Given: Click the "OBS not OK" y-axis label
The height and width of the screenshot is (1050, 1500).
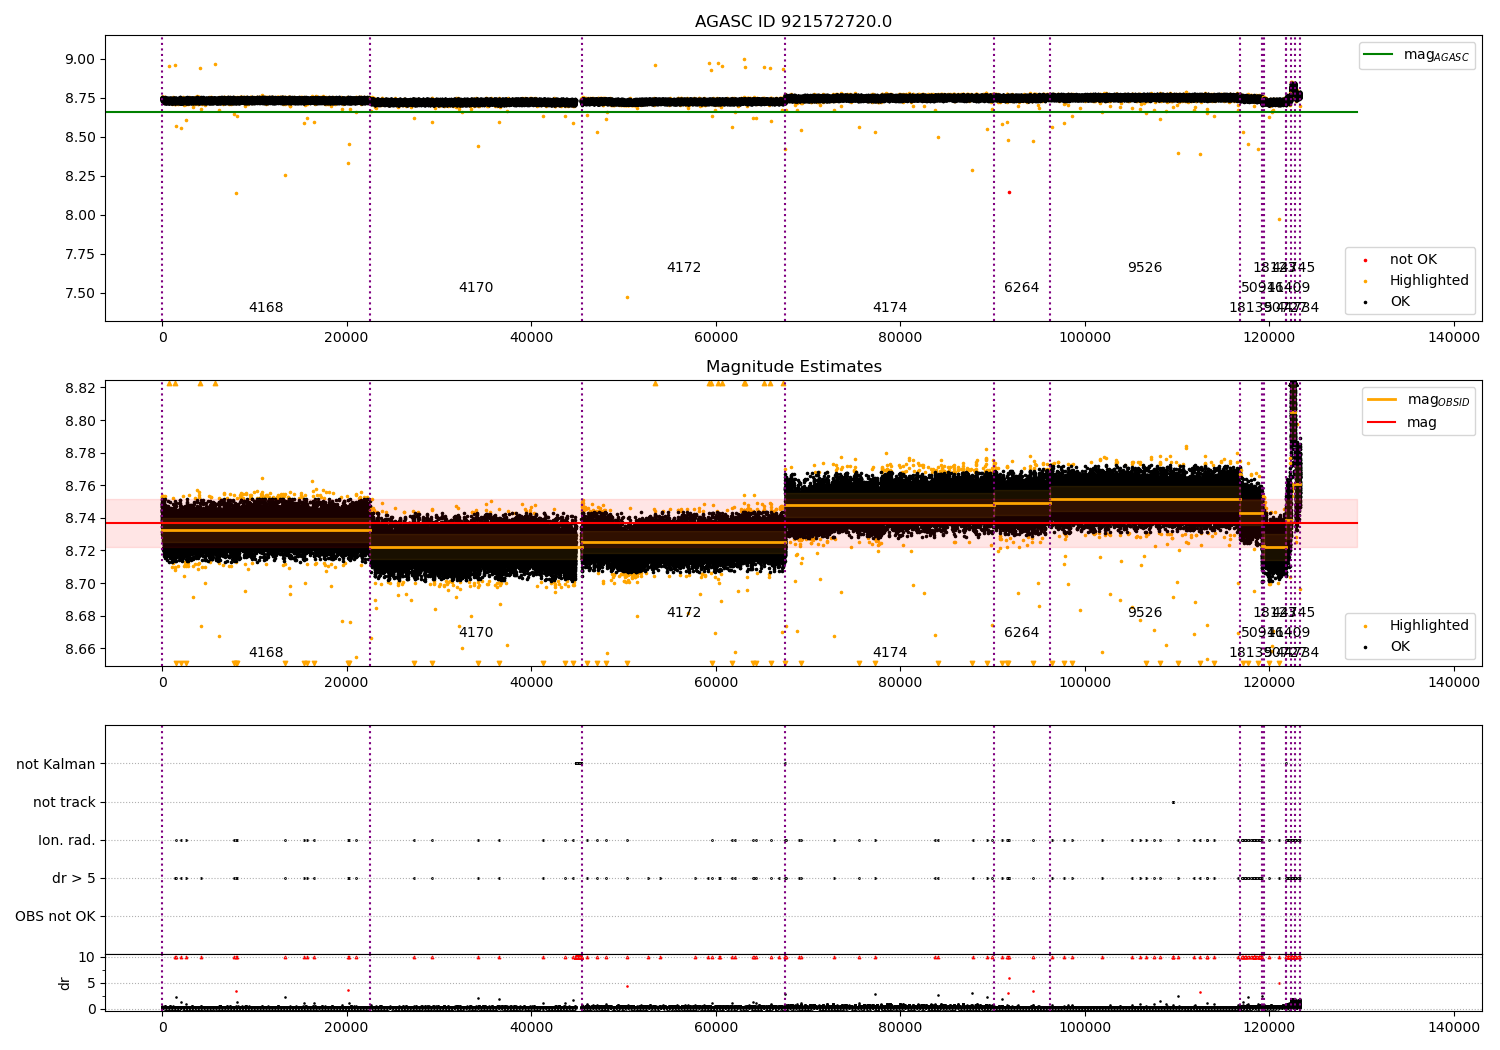Looking at the screenshot, I should click(x=55, y=916).
